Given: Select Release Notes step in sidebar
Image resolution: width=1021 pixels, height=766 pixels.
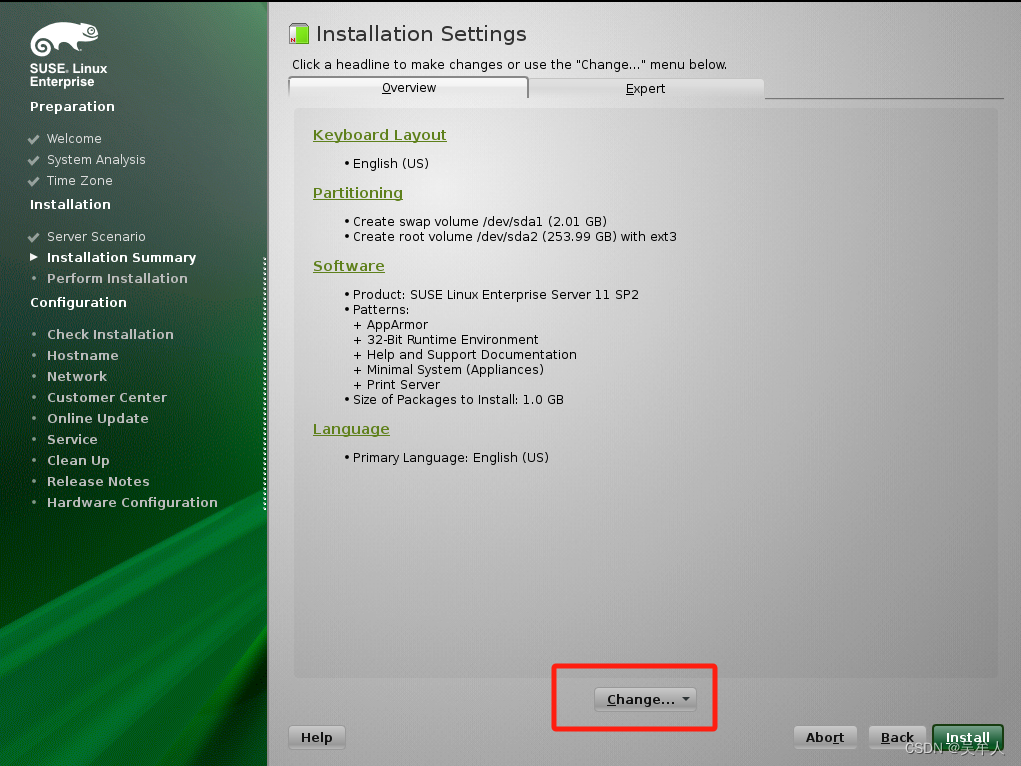Looking at the screenshot, I should (98, 481).
